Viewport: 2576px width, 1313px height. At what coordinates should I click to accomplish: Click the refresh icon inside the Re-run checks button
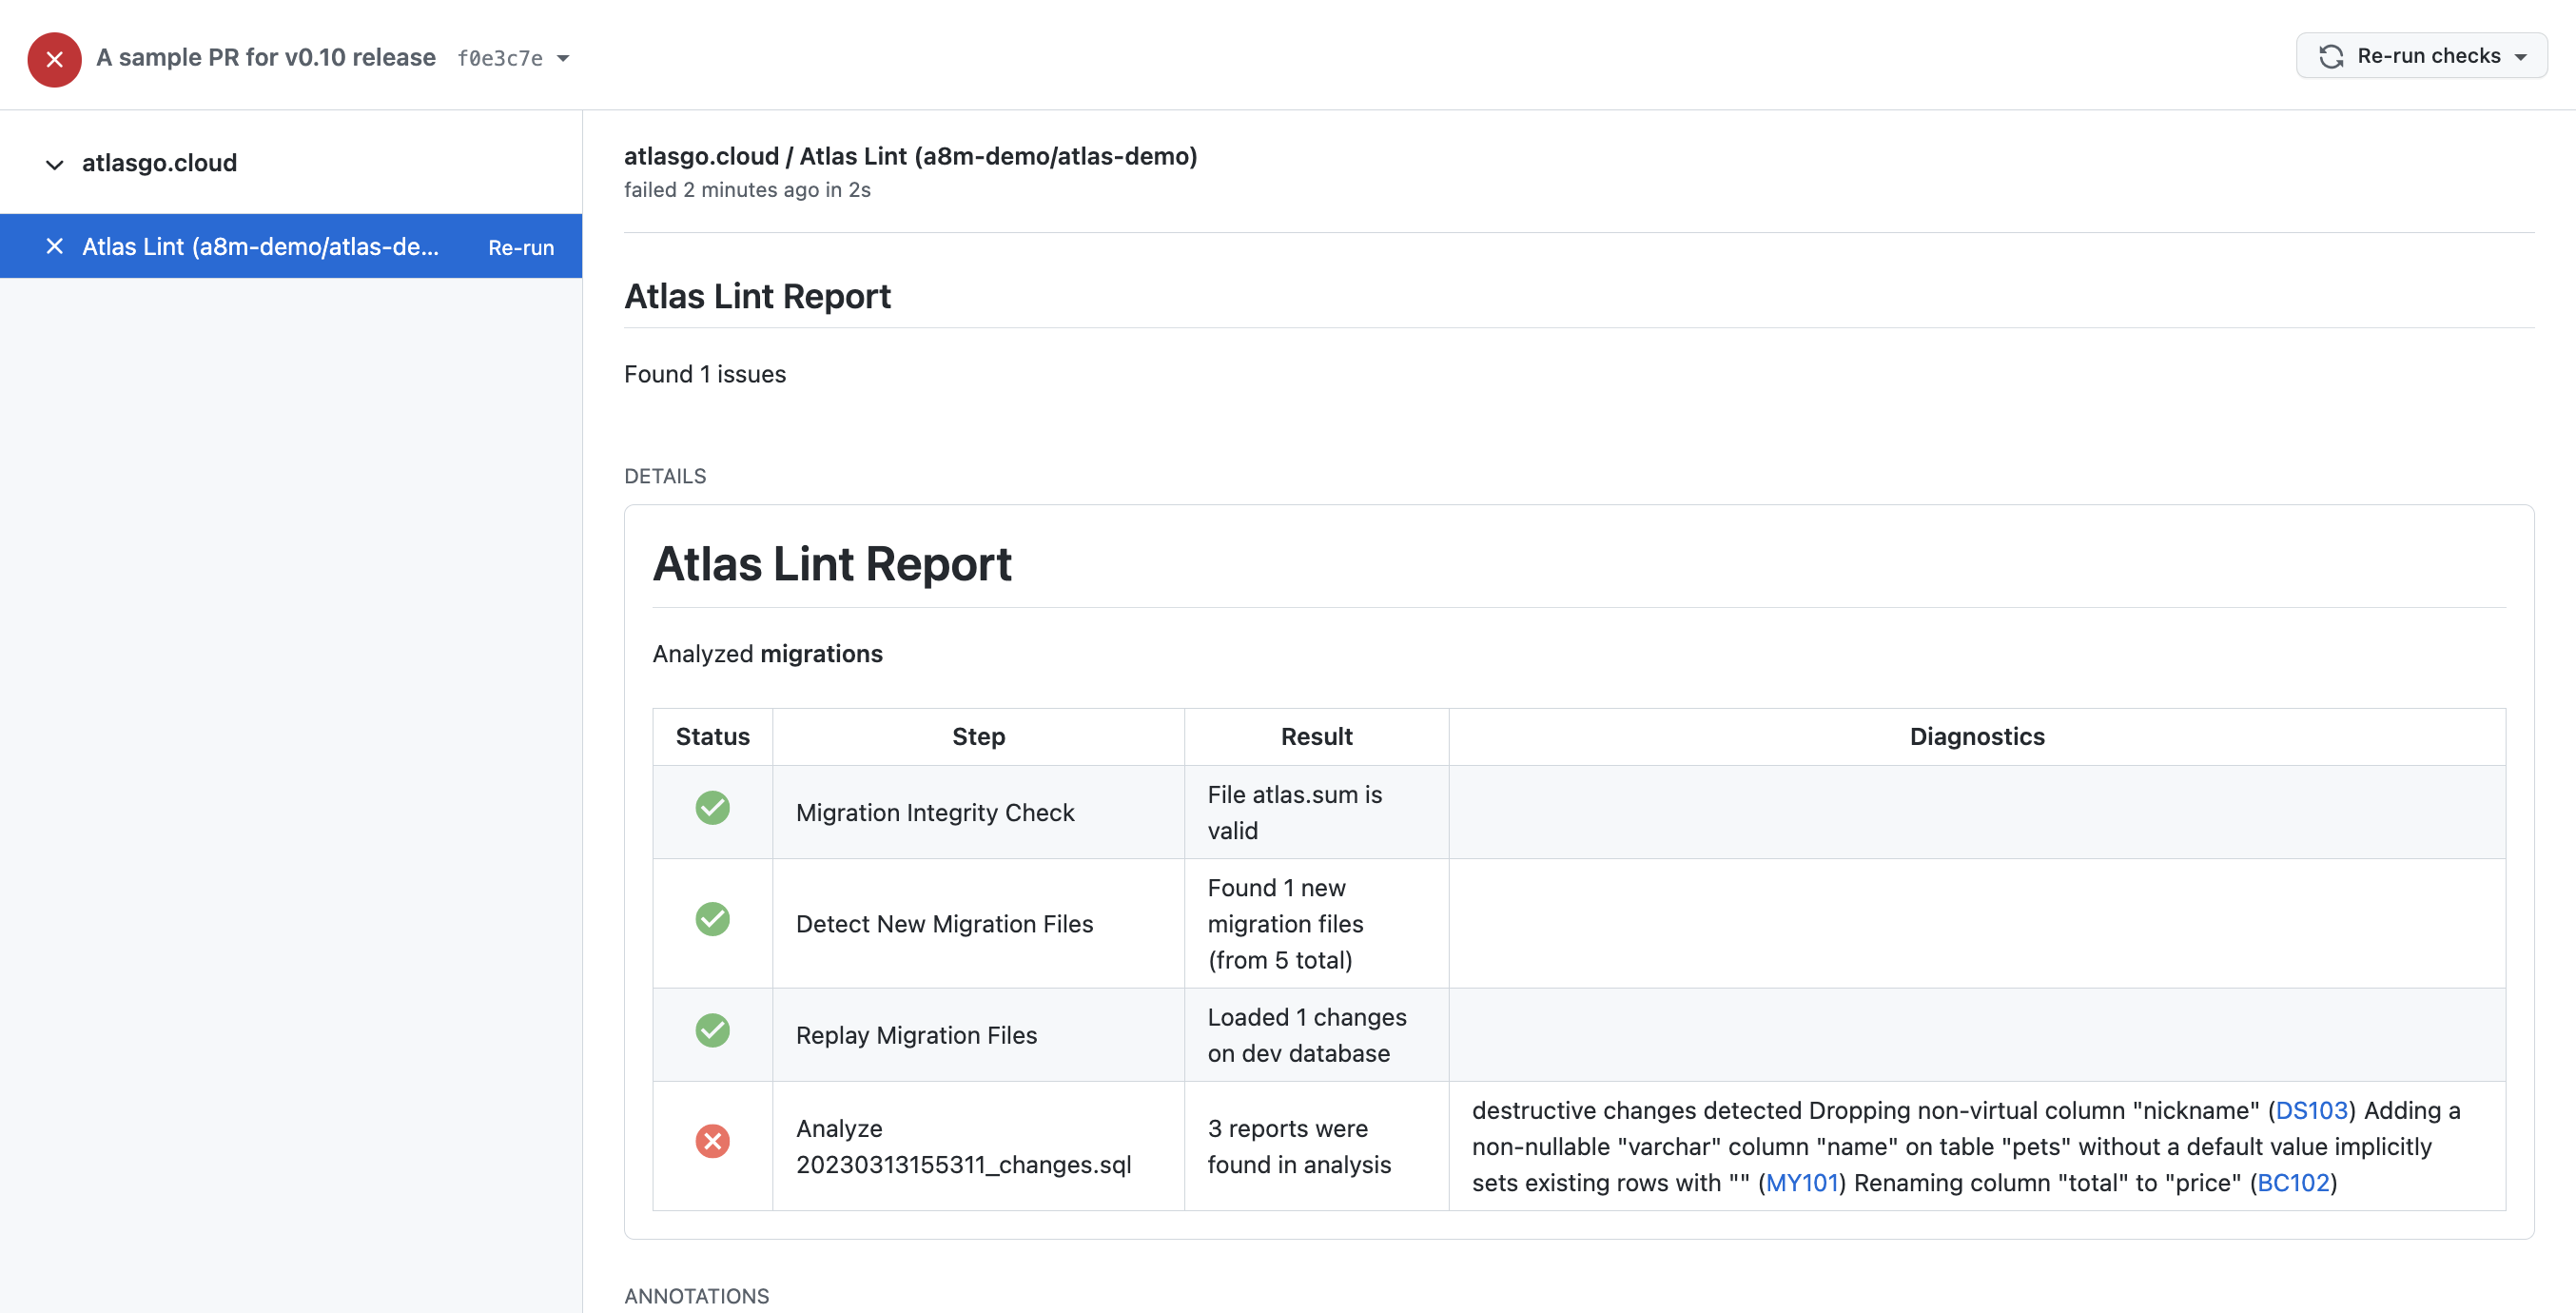(2333, 55)
